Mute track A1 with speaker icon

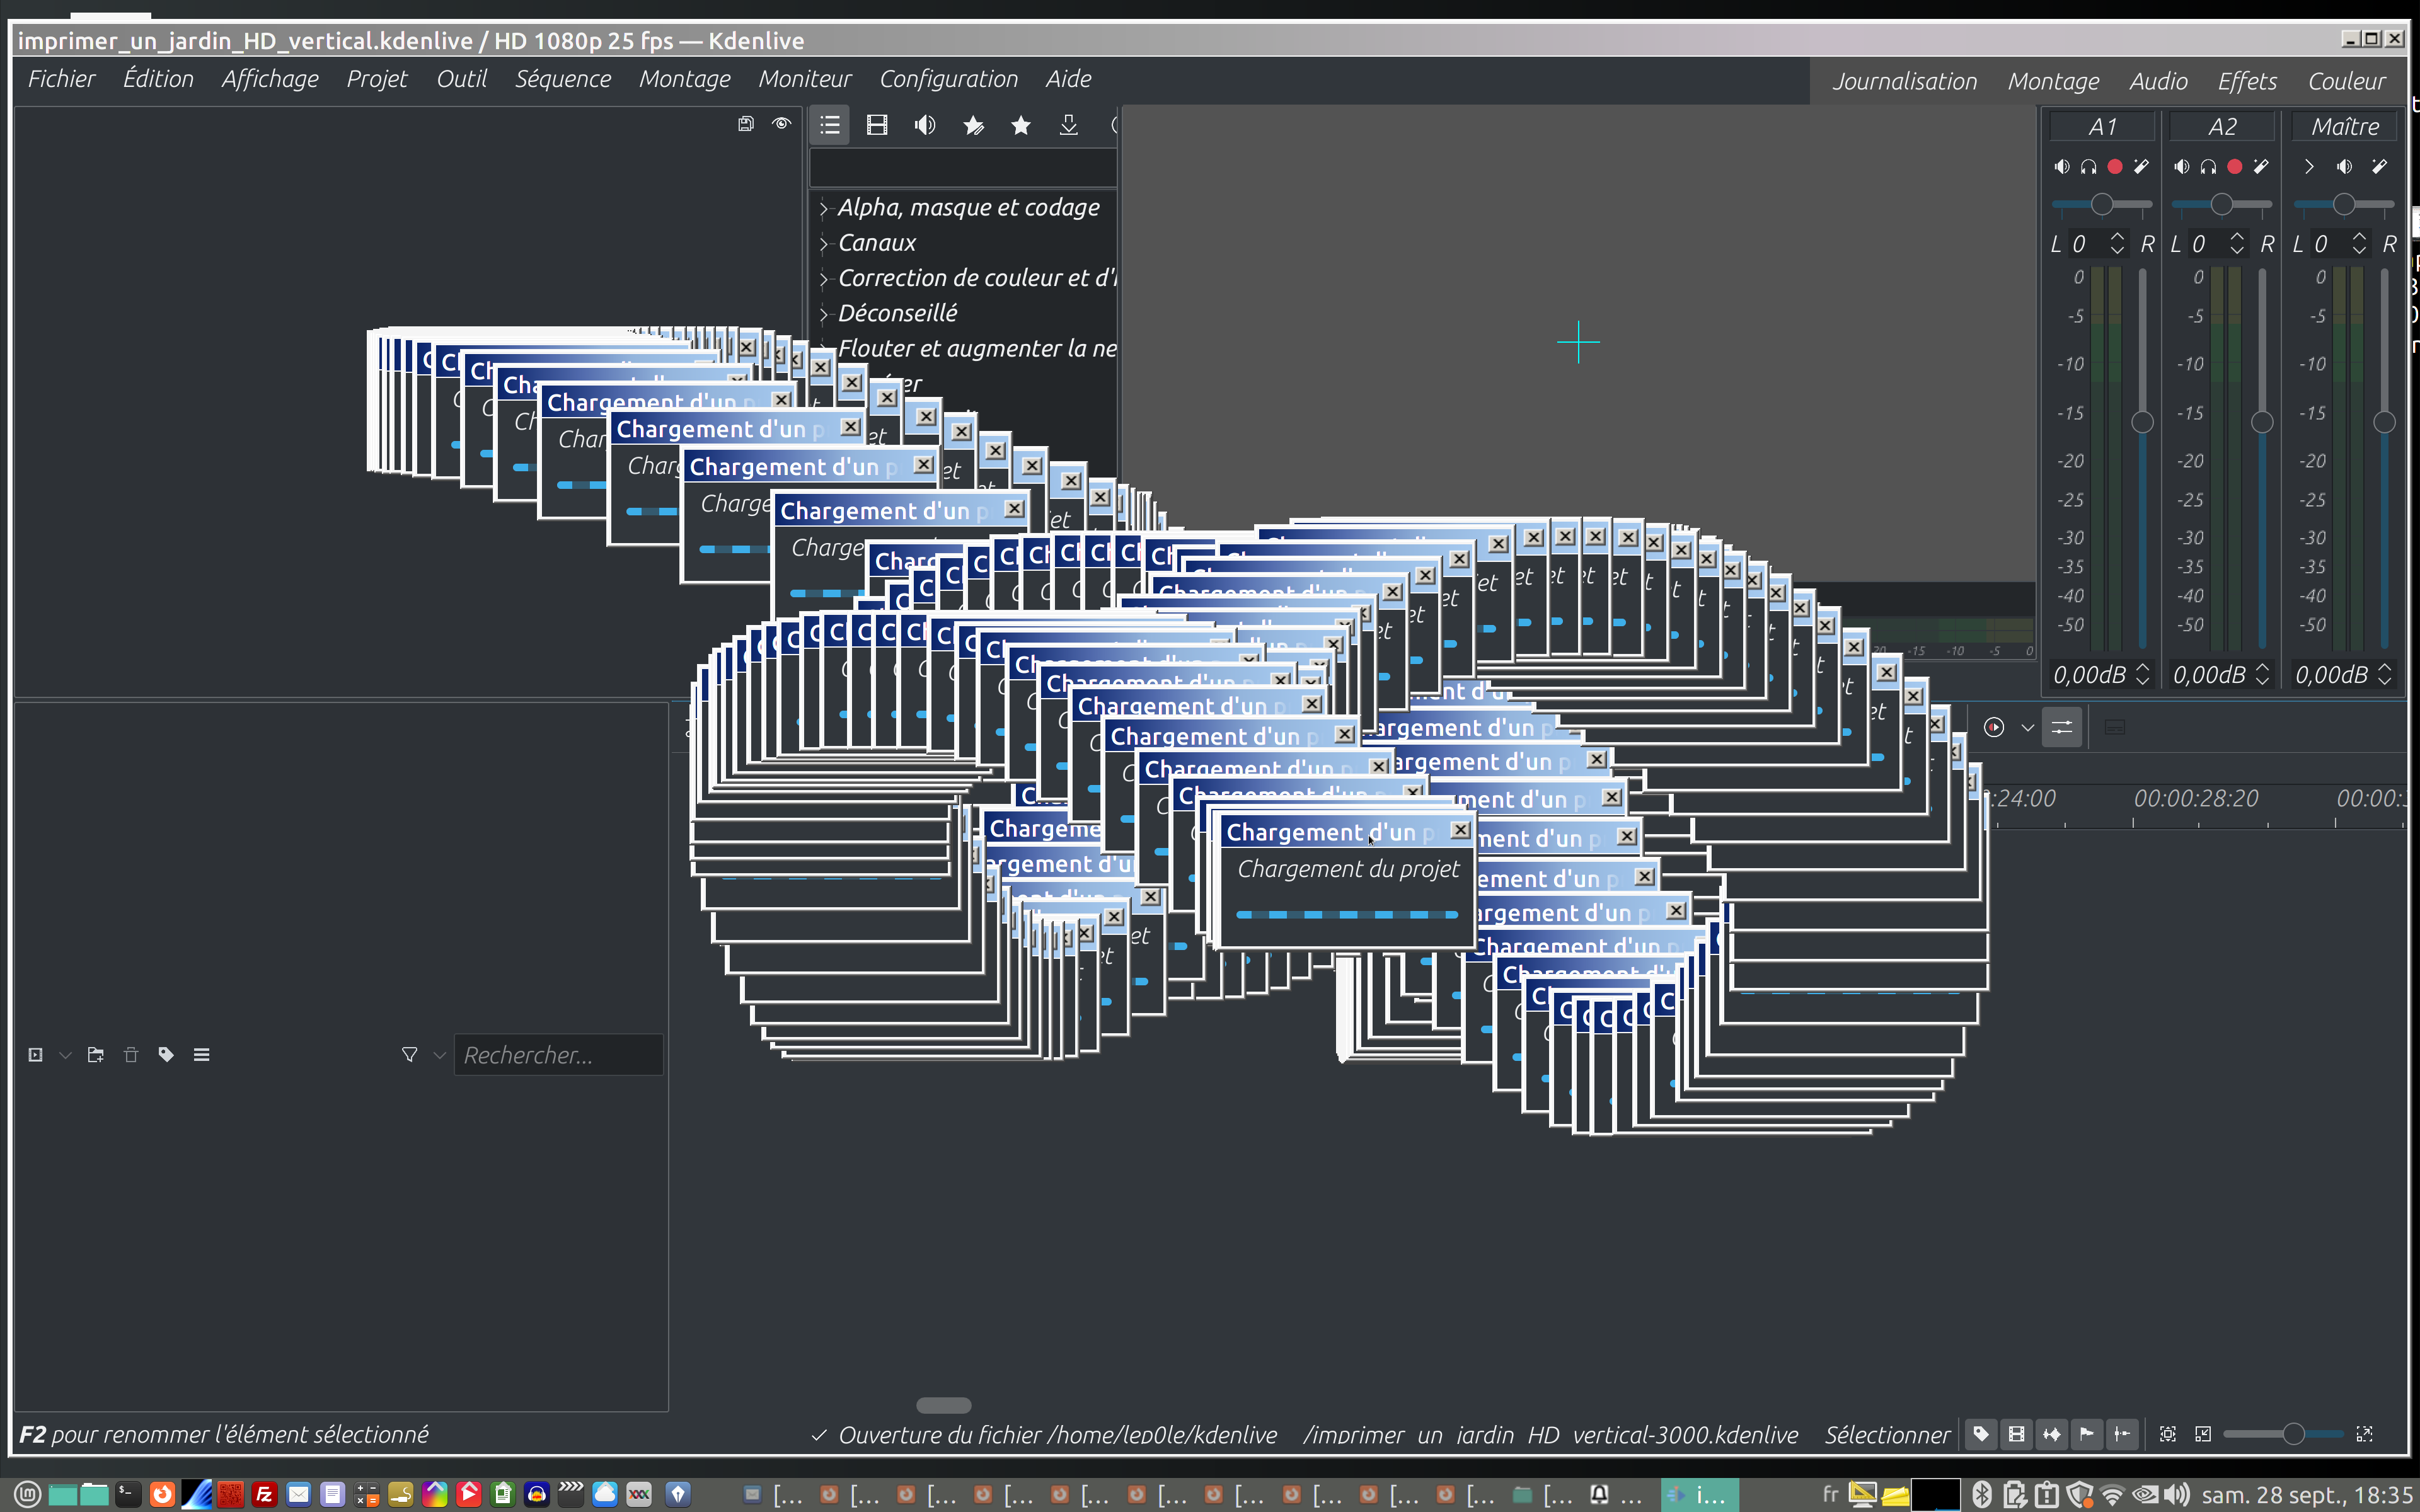click(2061, 167)
